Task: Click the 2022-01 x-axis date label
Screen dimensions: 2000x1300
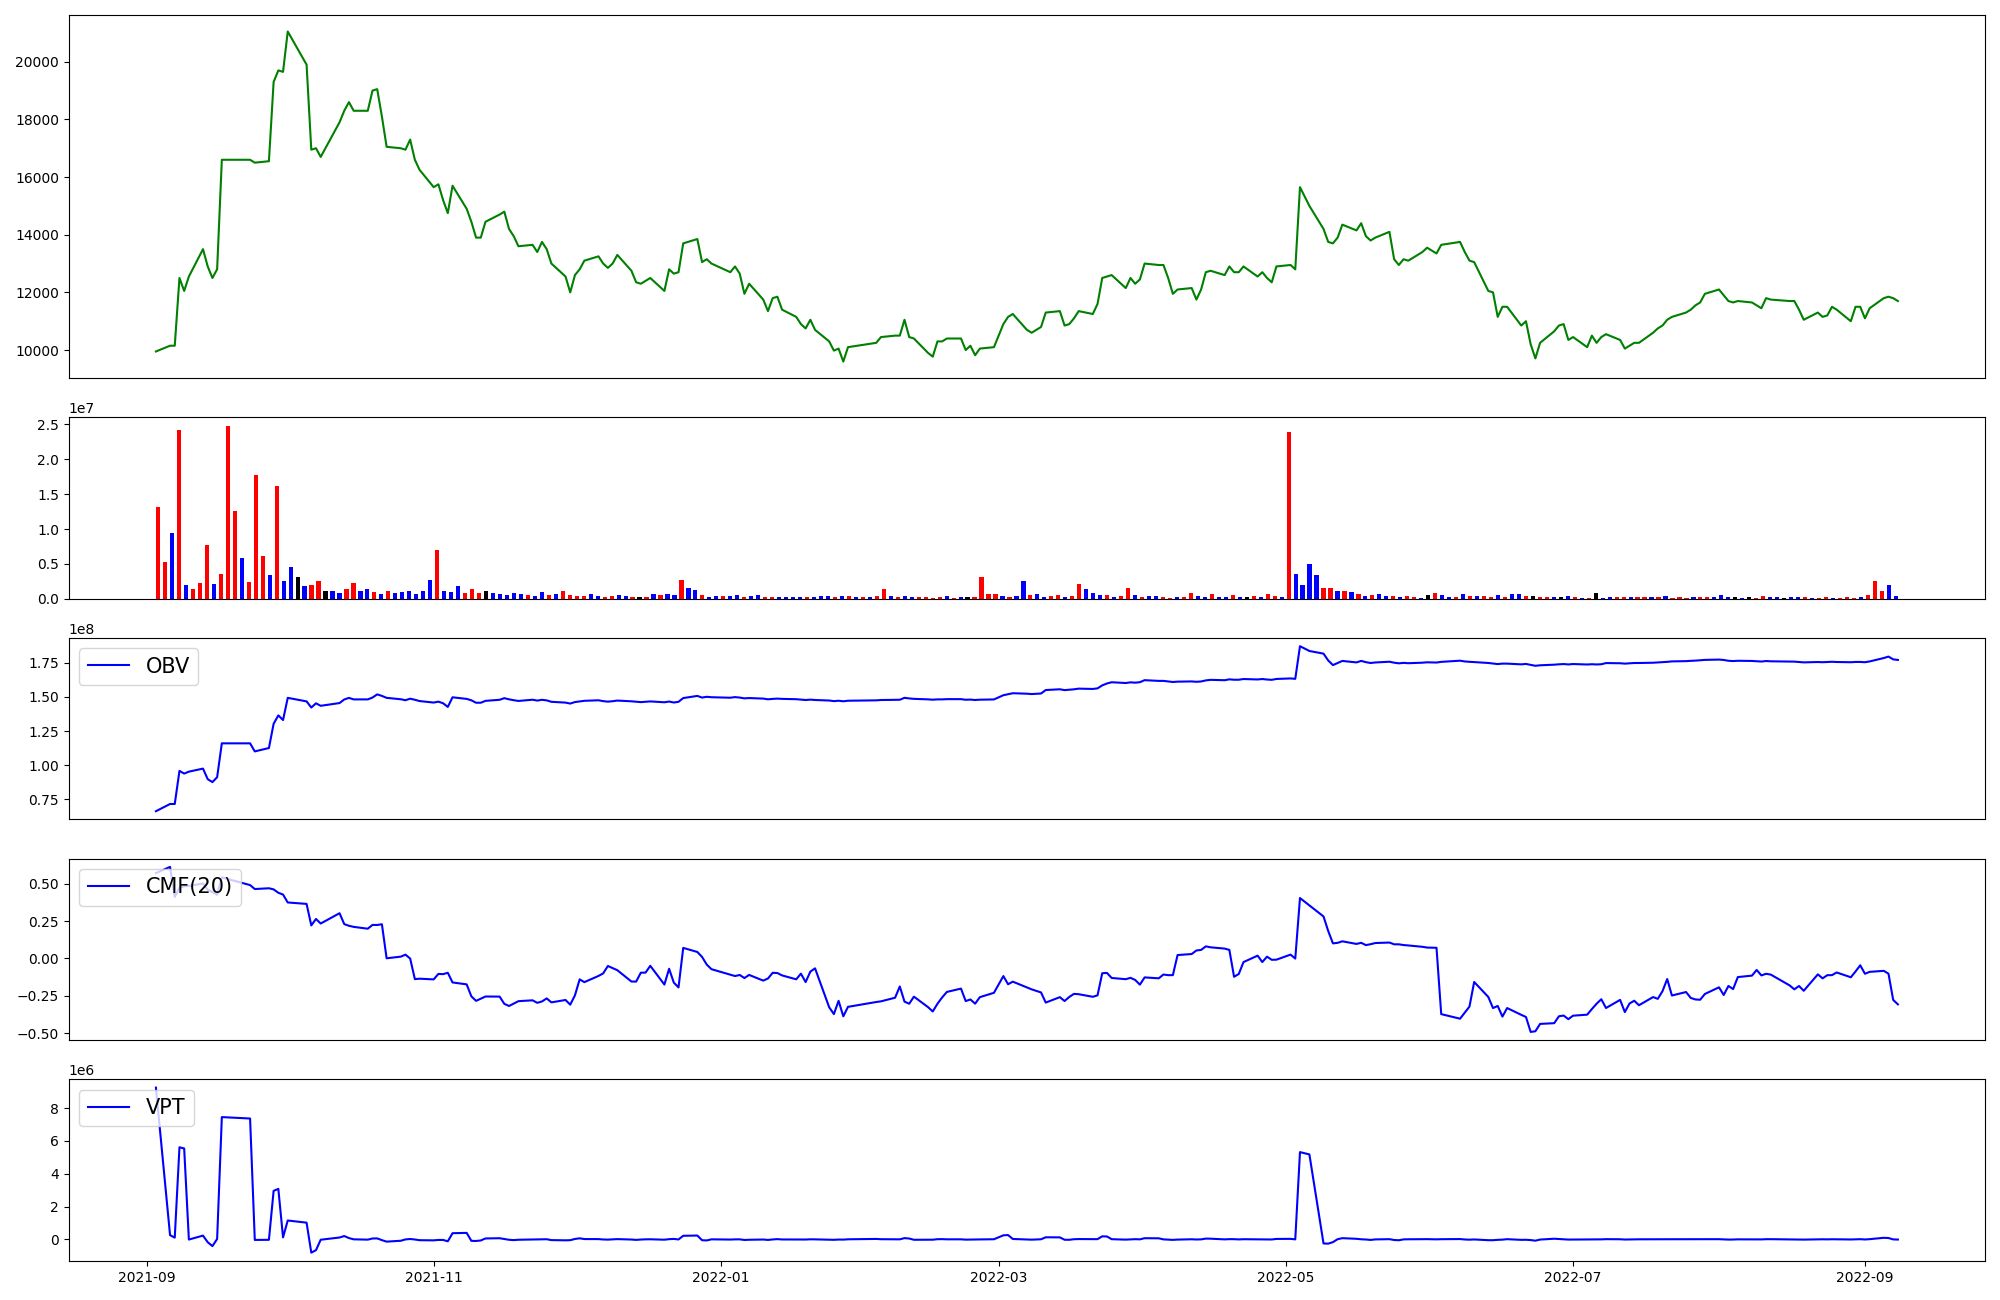Action: 720,1277
